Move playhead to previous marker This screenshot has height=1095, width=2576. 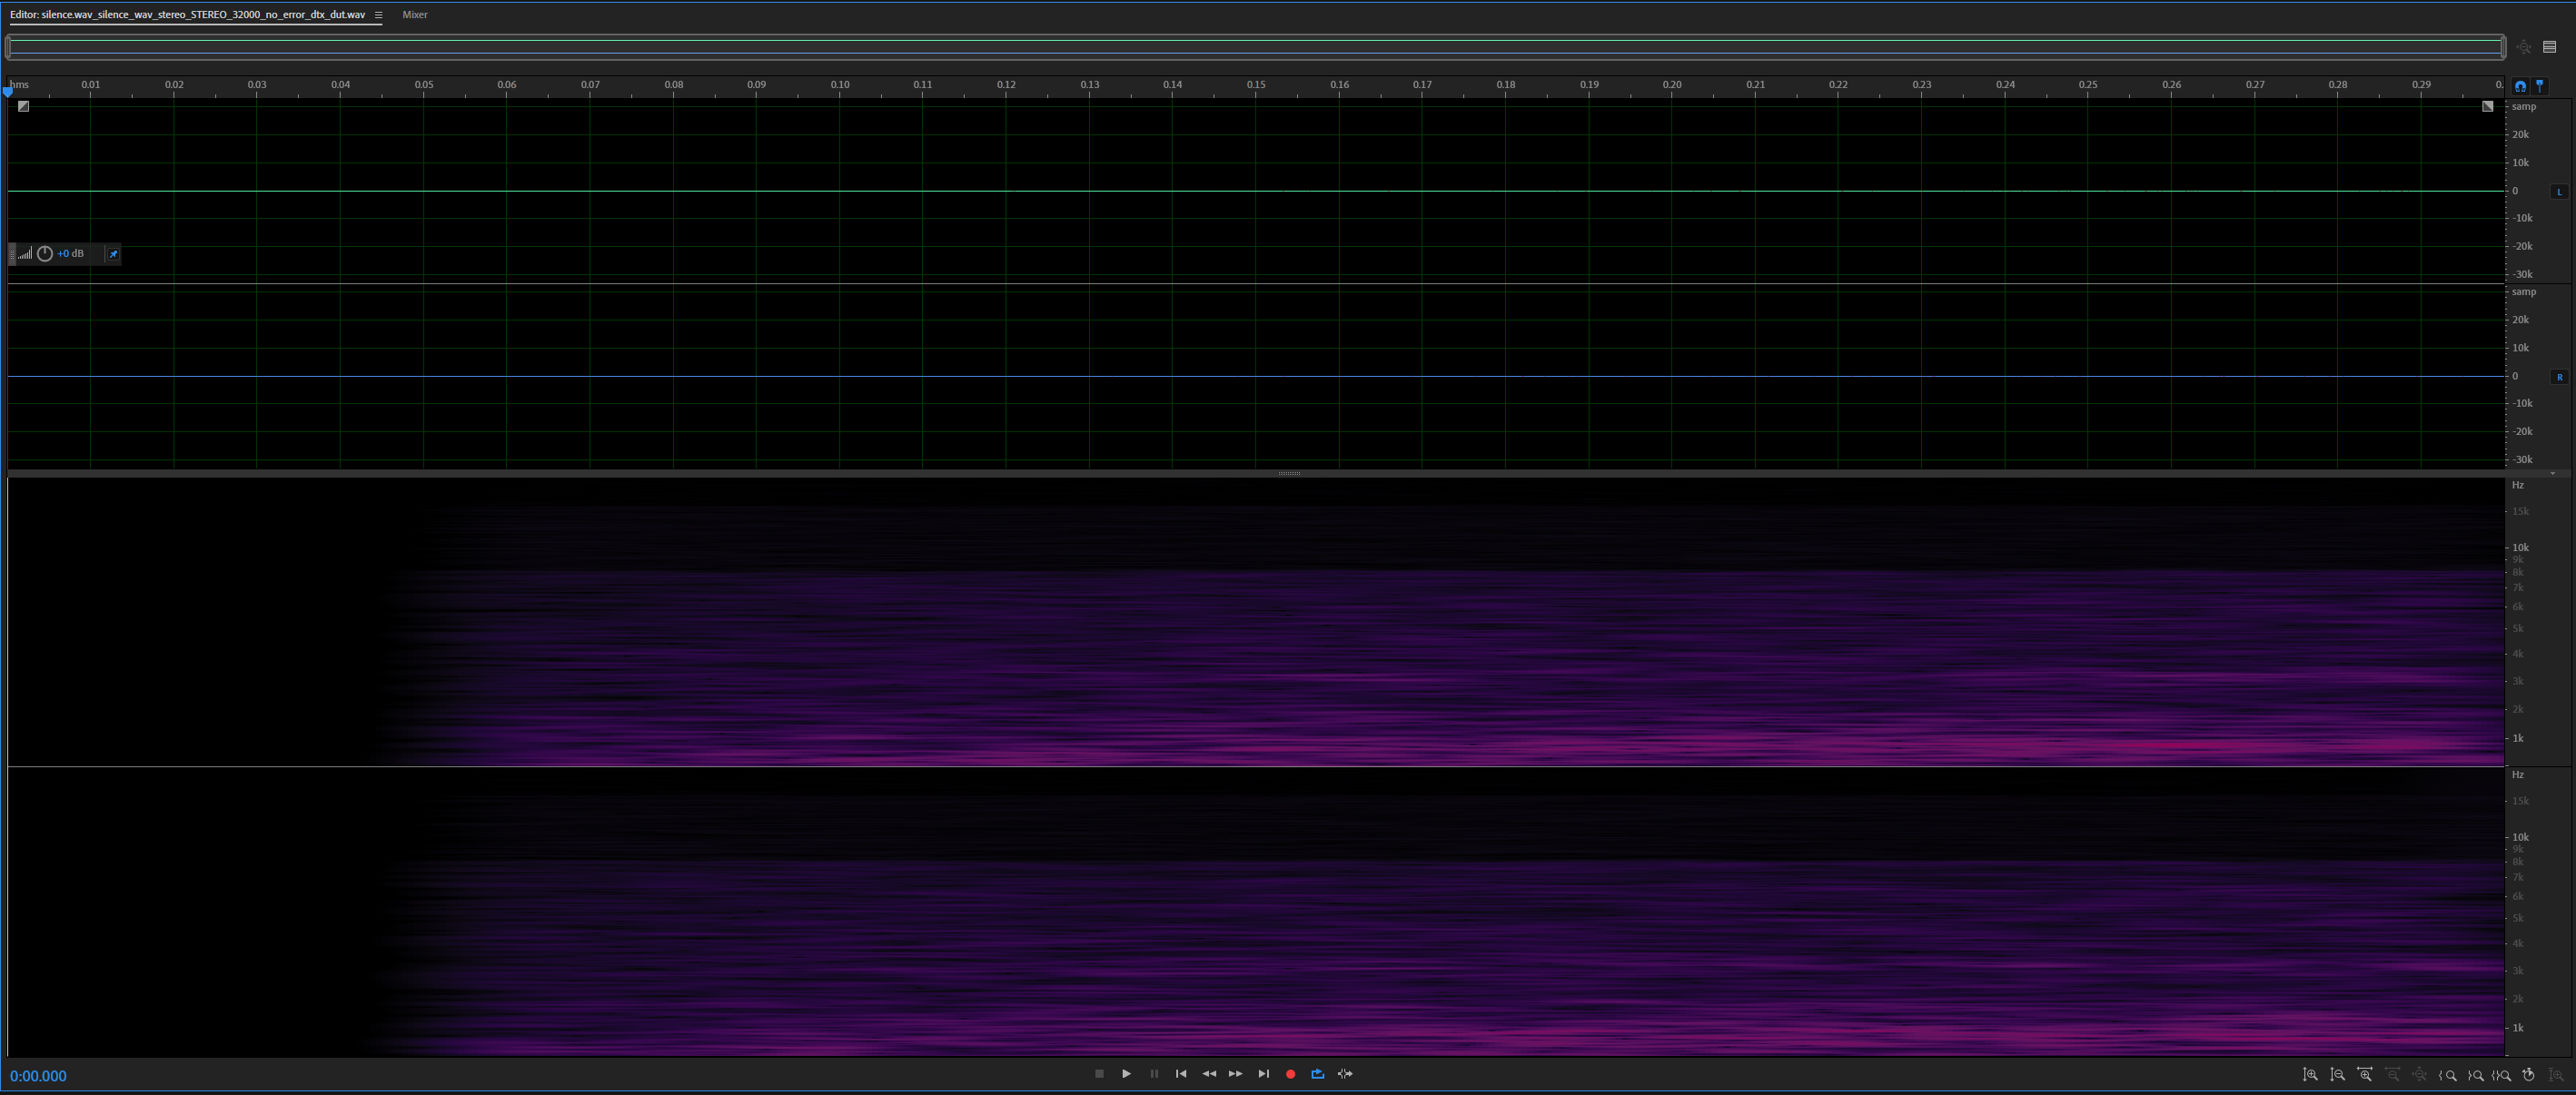click(x=1181, y=1074)
